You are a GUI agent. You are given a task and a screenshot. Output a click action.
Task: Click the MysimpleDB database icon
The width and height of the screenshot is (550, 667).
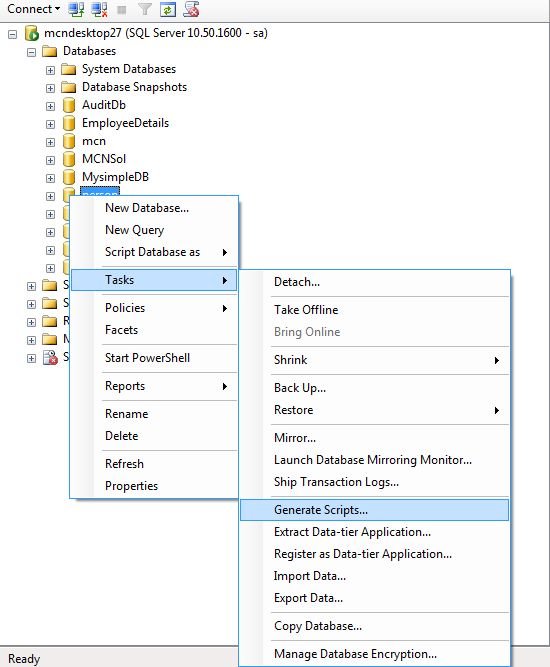click(68, 177)
